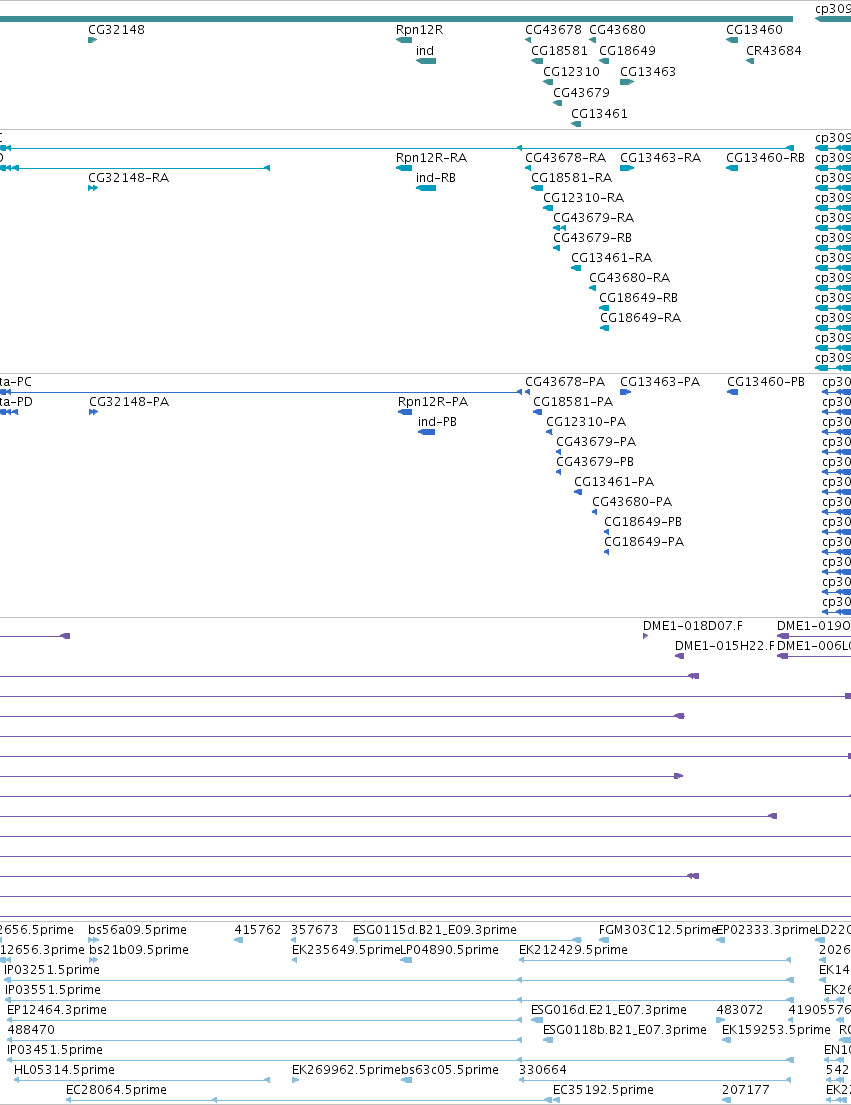The height and width of the screenshot is (1105, 851).
Task: Click feature label 415762
Action: coord(258,930)
